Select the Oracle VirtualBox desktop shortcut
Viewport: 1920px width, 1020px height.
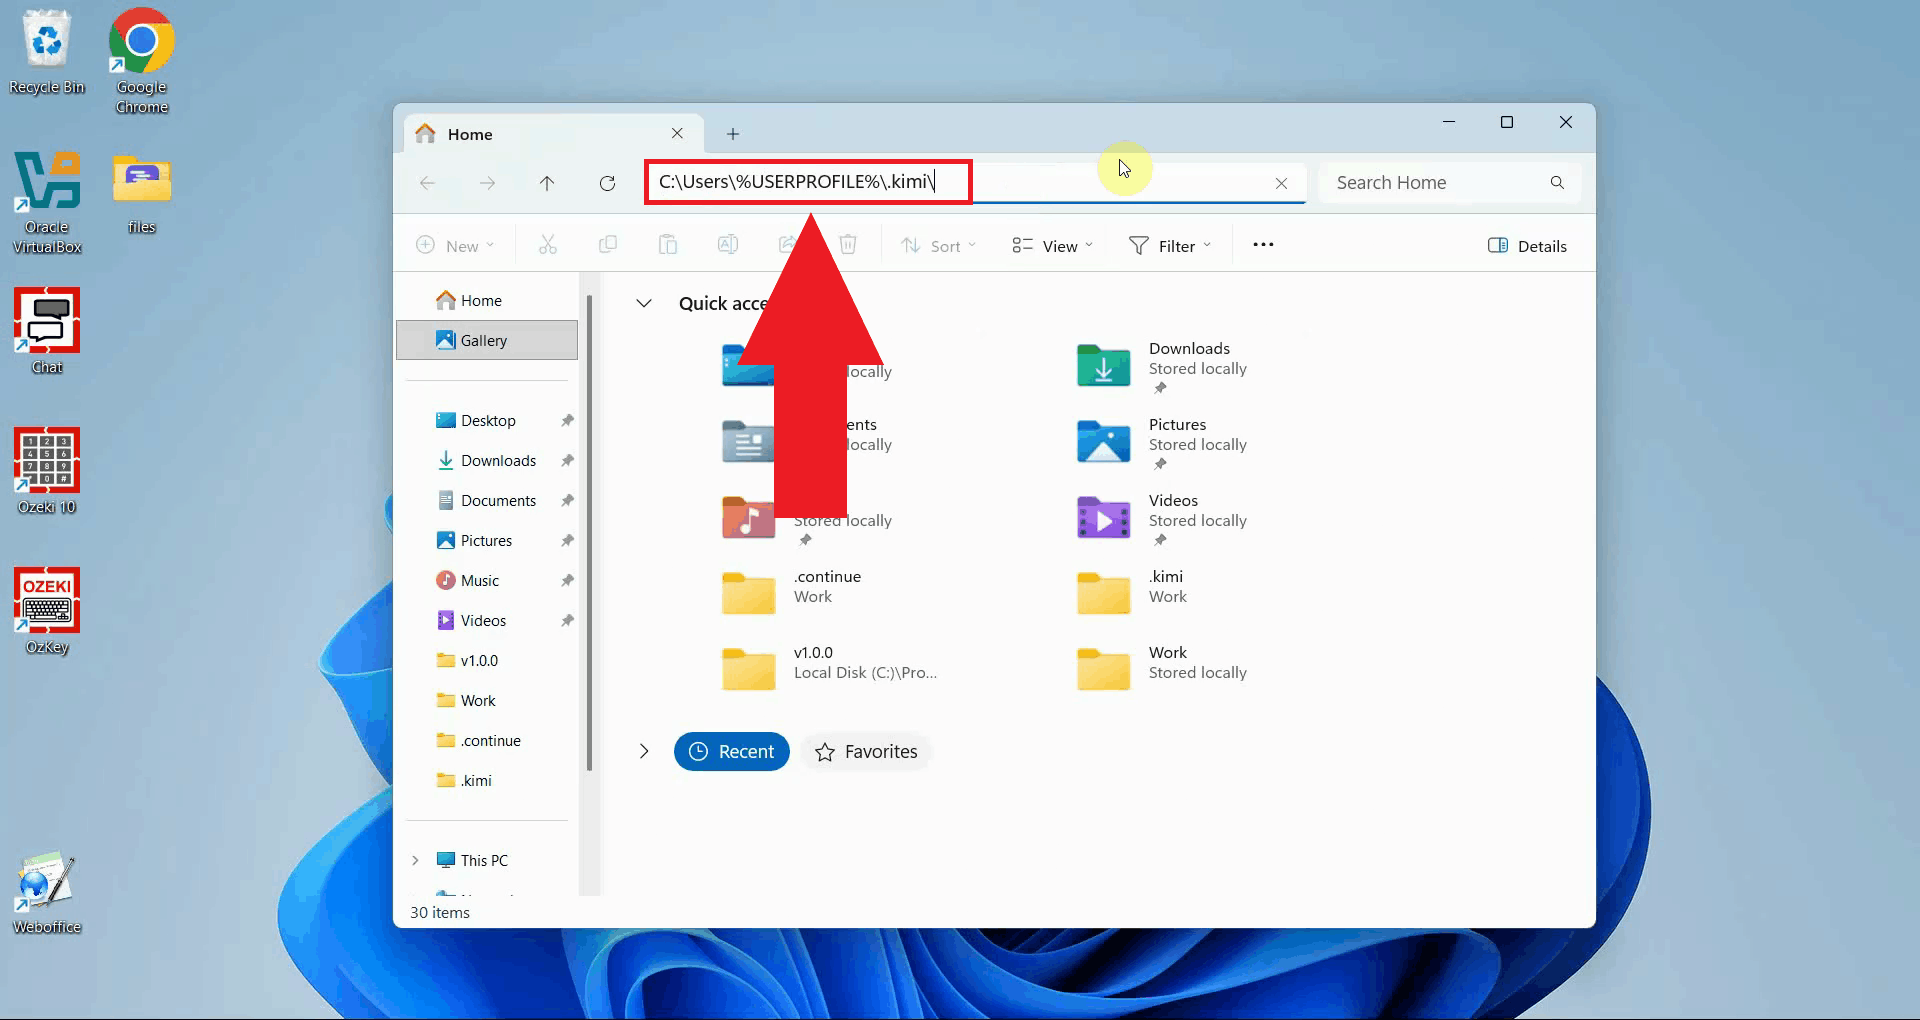pyautogui.click(x=47, y=202)
